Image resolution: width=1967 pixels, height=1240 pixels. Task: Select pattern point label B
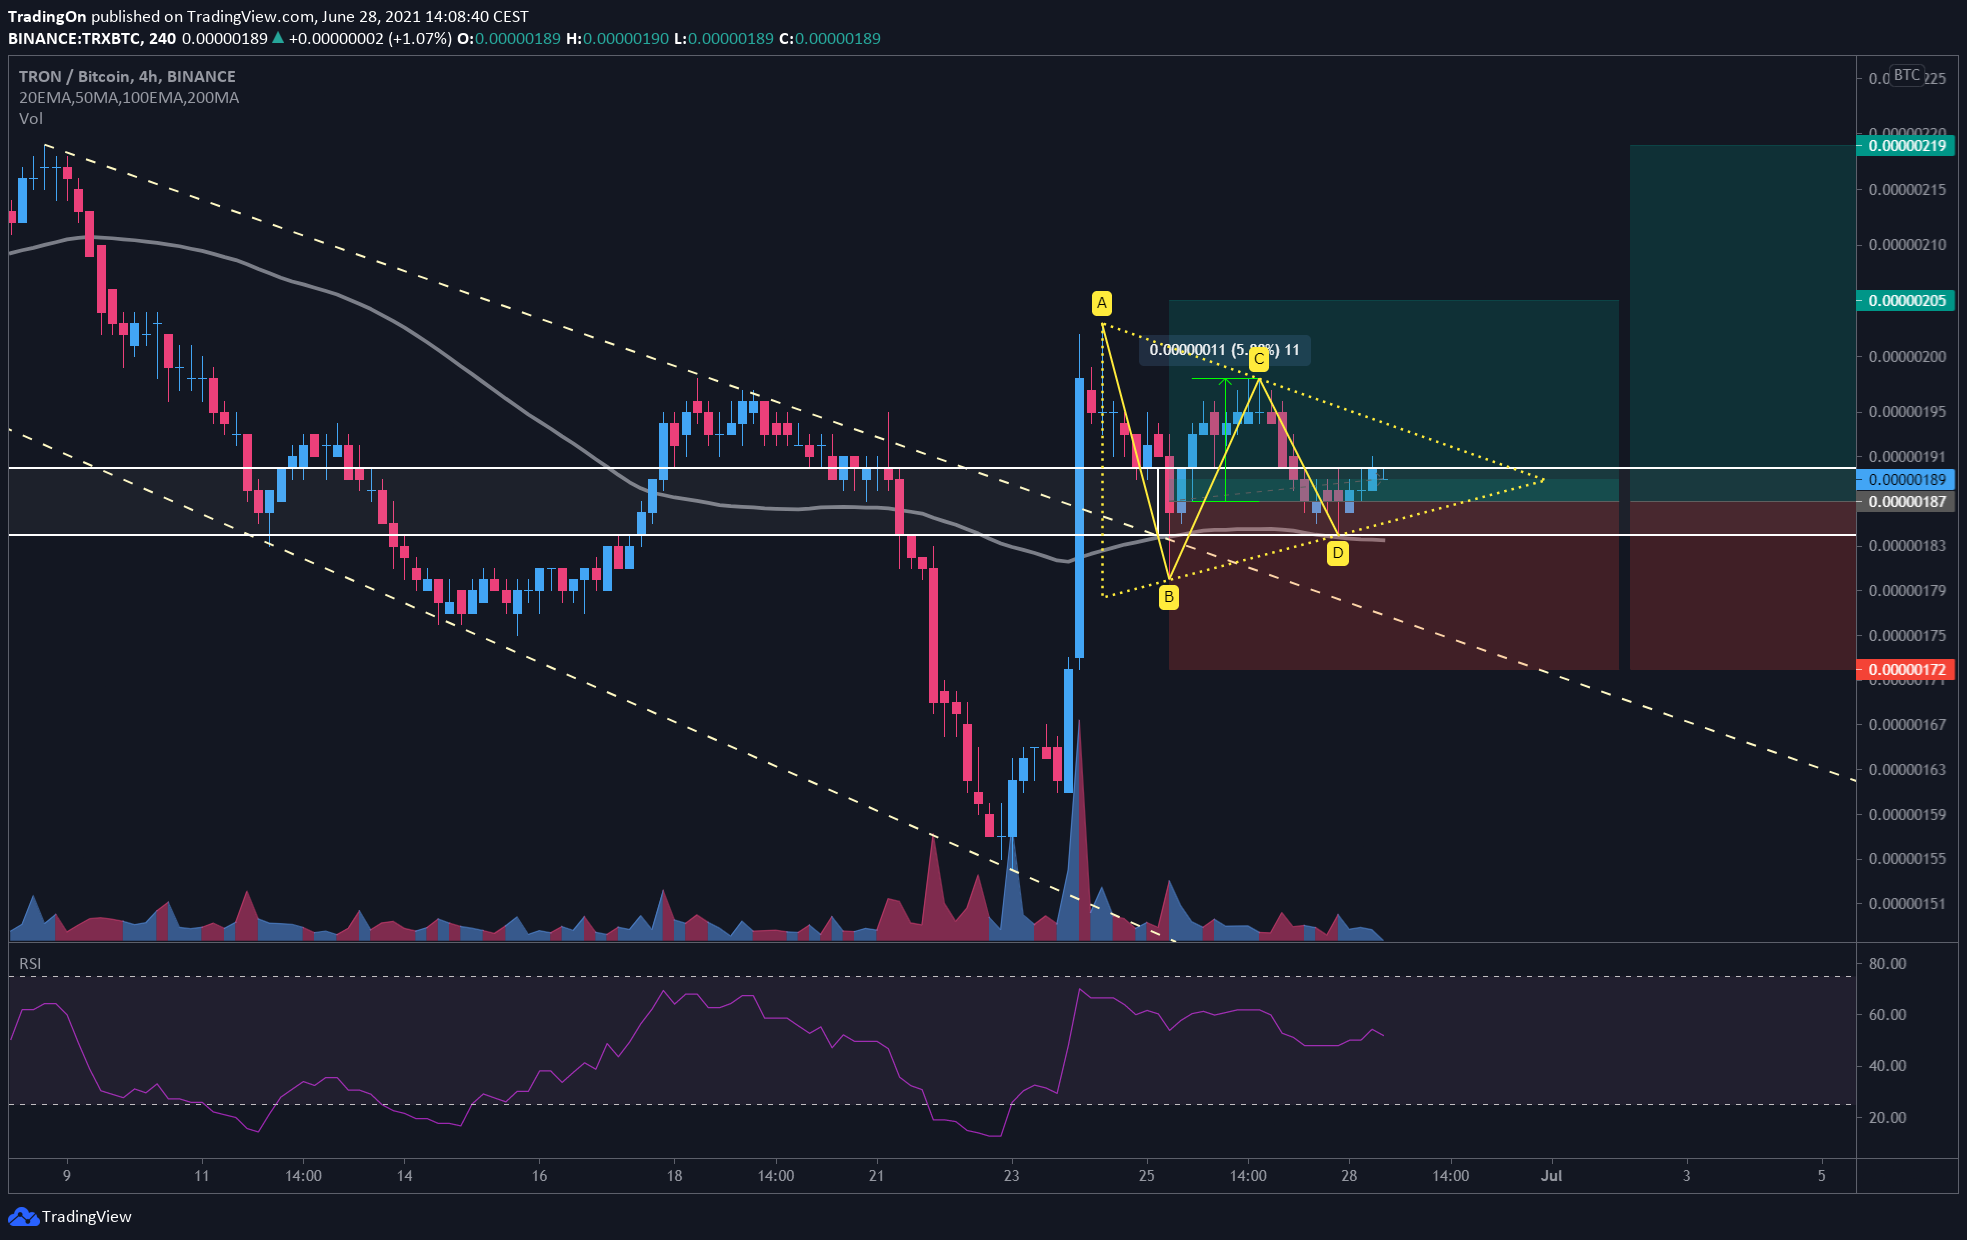coord(1168,598)
